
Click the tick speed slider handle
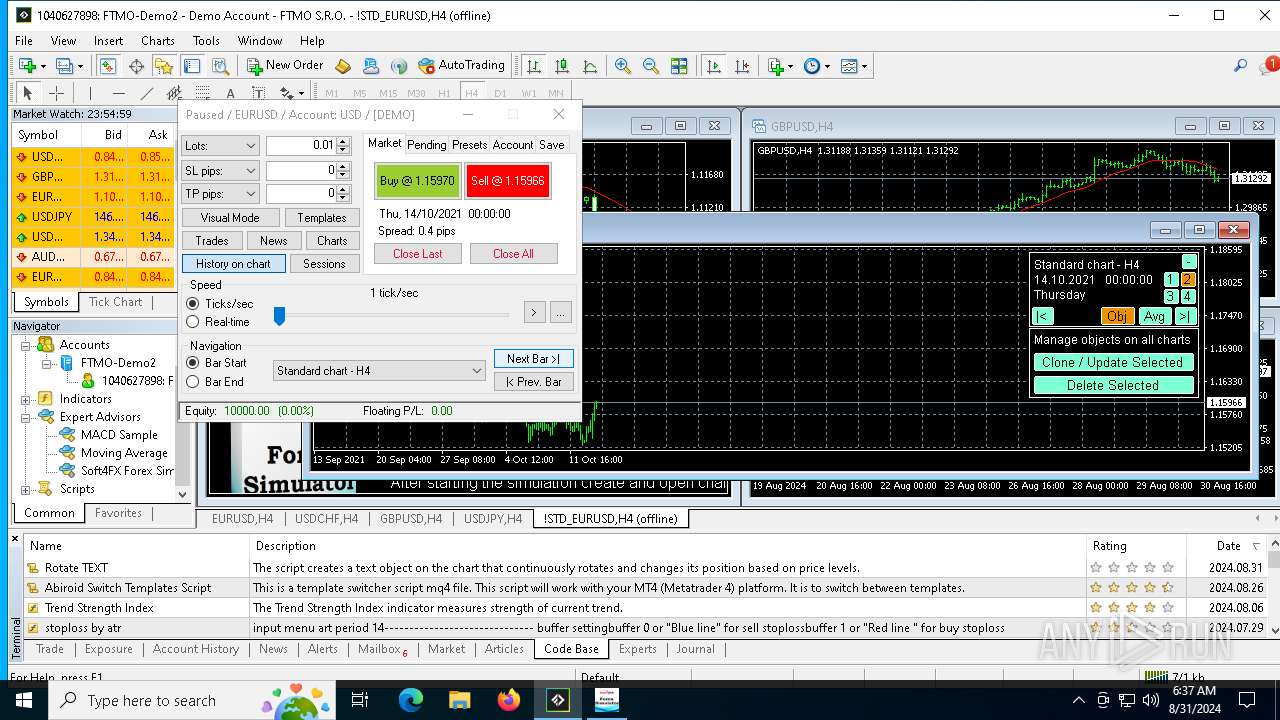point(280,316)
